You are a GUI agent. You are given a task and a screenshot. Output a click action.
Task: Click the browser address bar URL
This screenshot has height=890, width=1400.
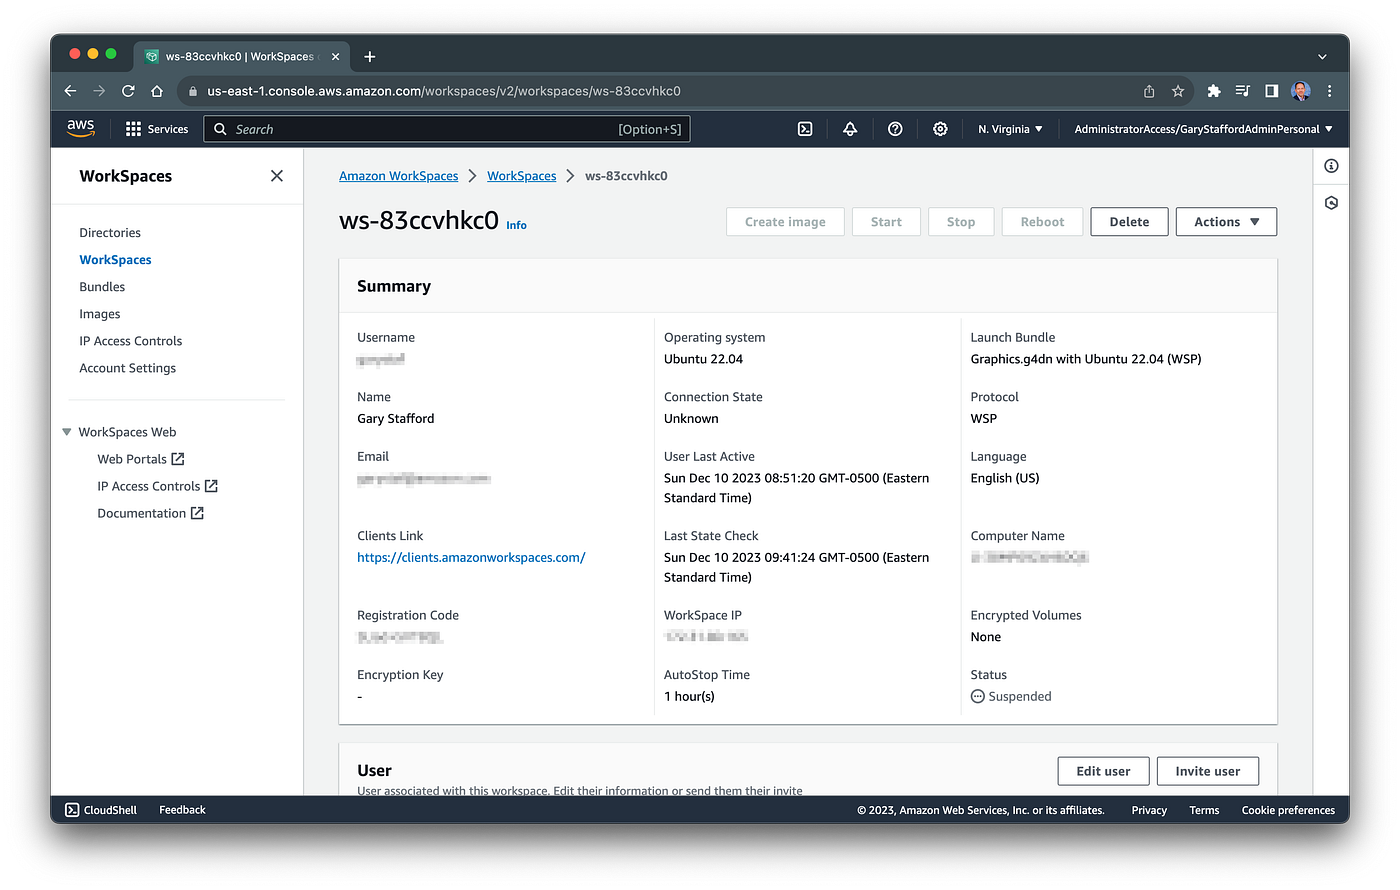(444, 91)
